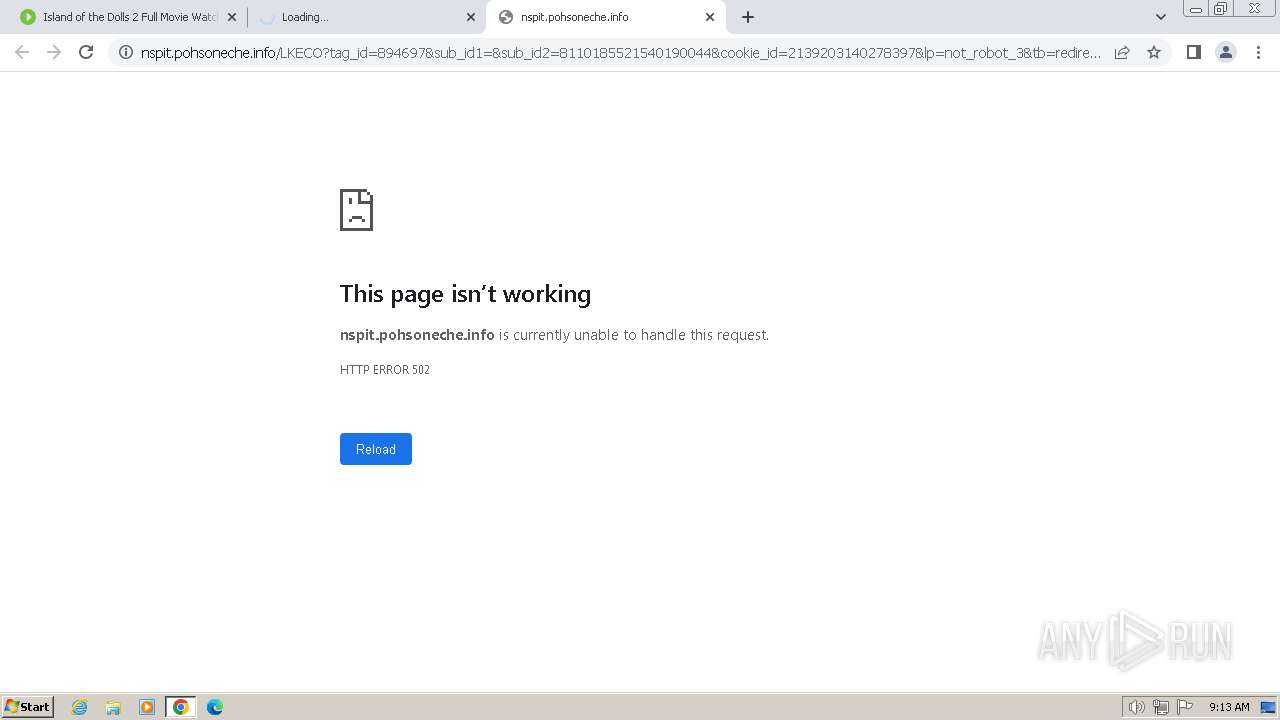The height and width of the screenshot is (720, 1280).
Task: Open media player icon in taskbar
Action: (147, 707)
